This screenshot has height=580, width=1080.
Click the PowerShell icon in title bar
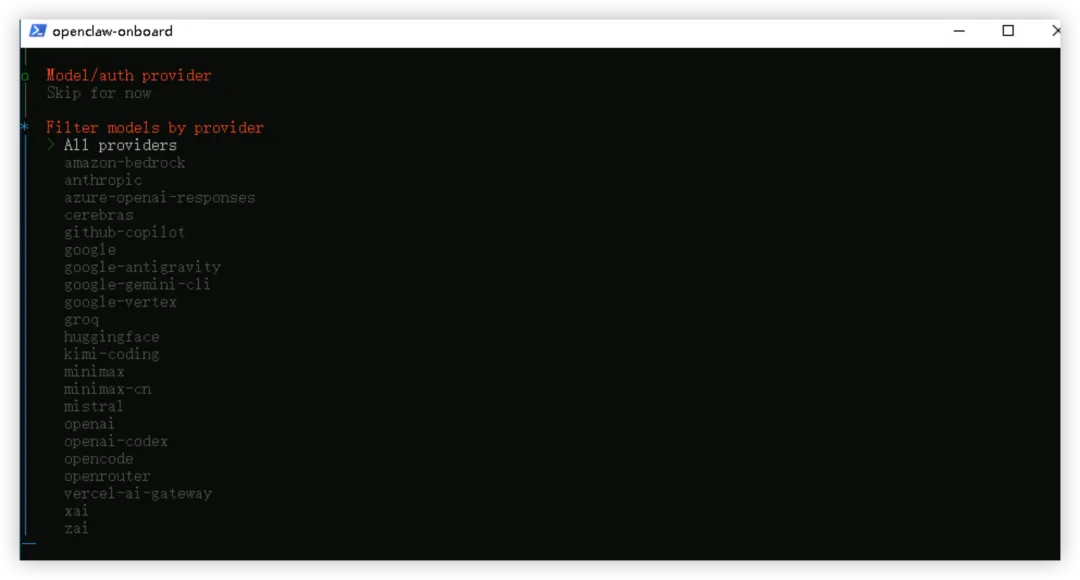(37, 31)
